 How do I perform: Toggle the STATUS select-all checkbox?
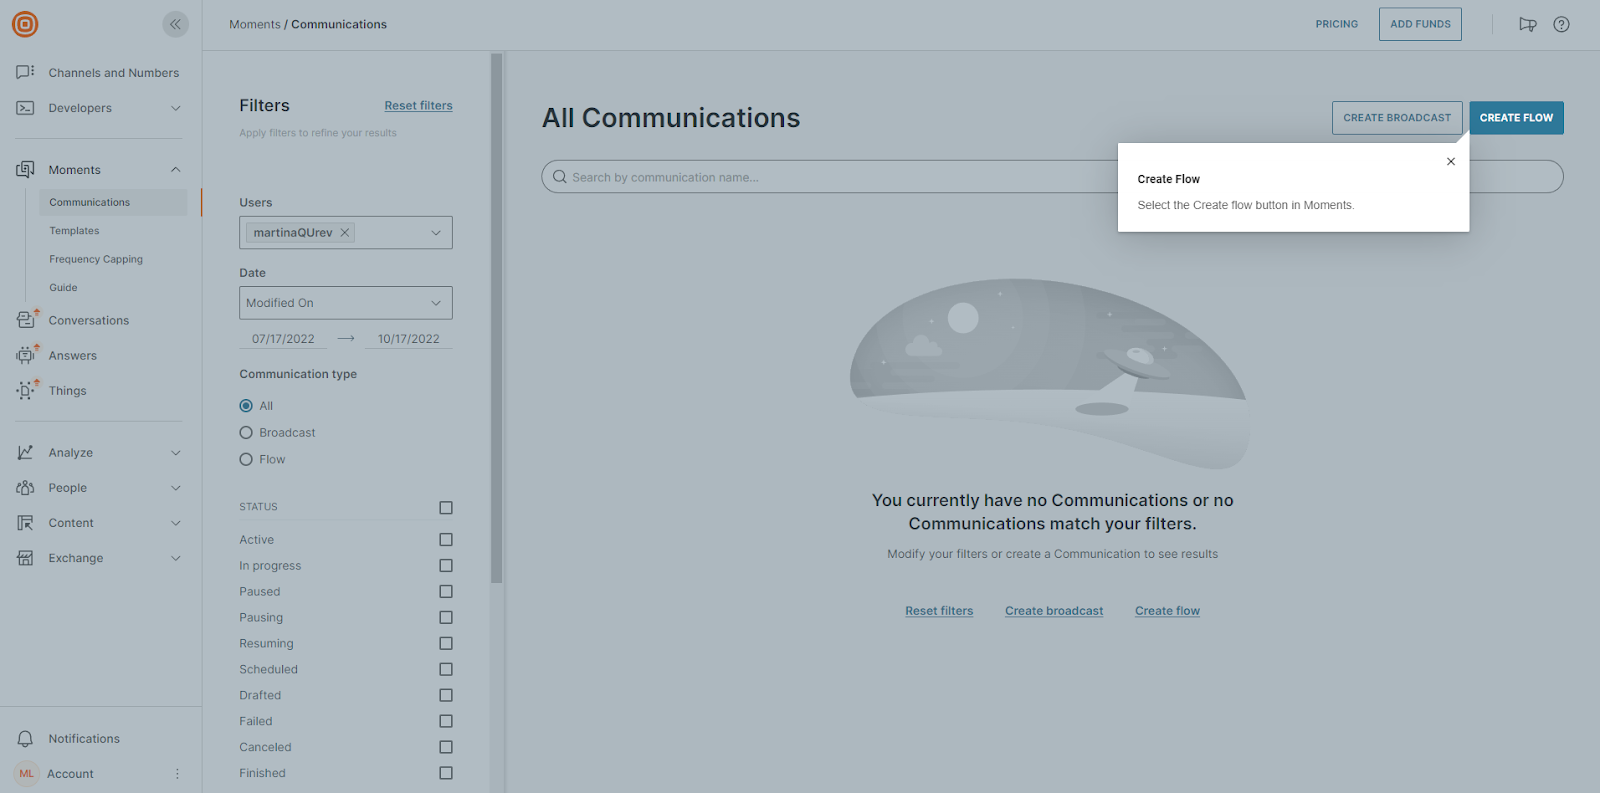pos(446,508)
